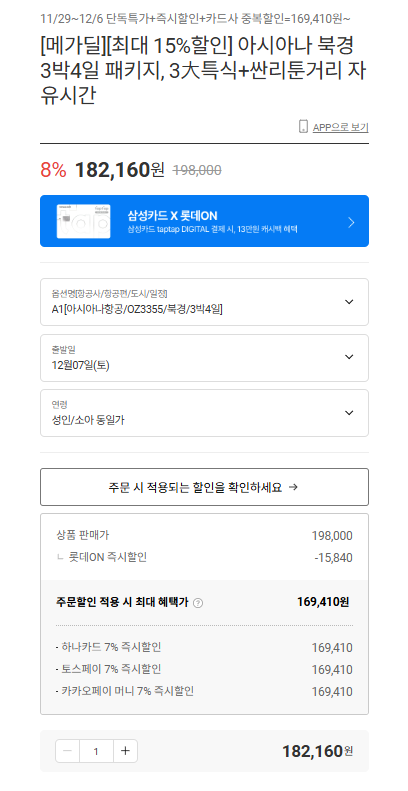Increase quantity with the plus button

point(126,751)
